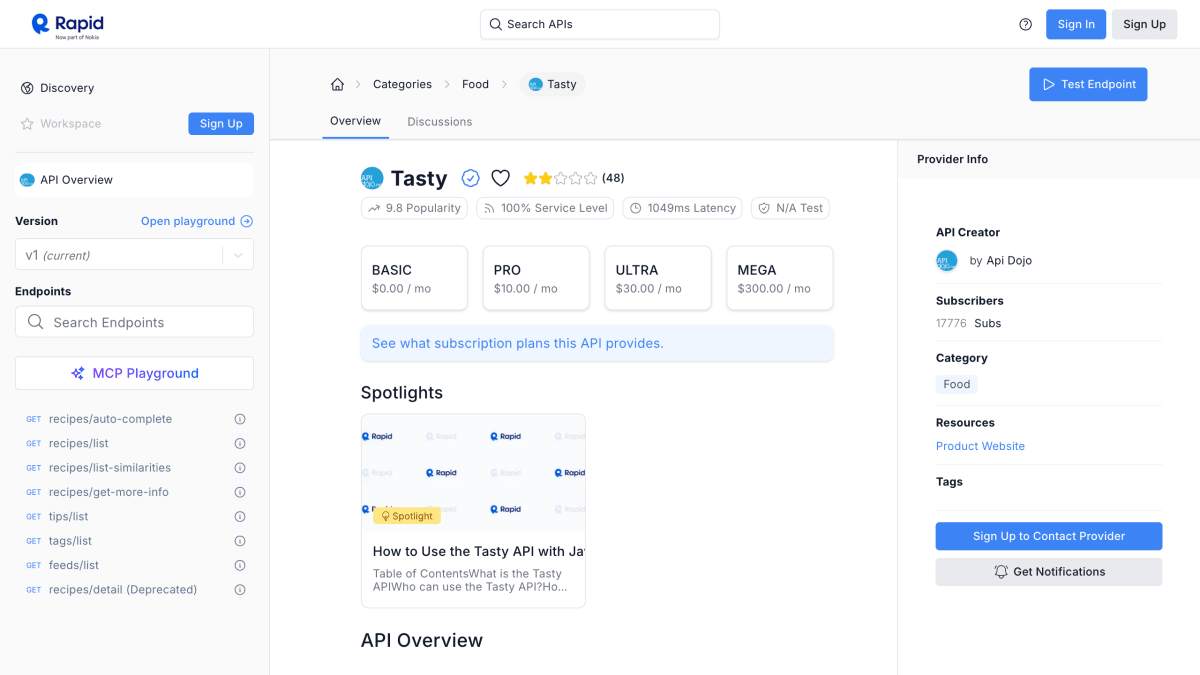1200x675 pixels.
Task: Click the API Overview sidebar icon
Action: click(27, 180)
